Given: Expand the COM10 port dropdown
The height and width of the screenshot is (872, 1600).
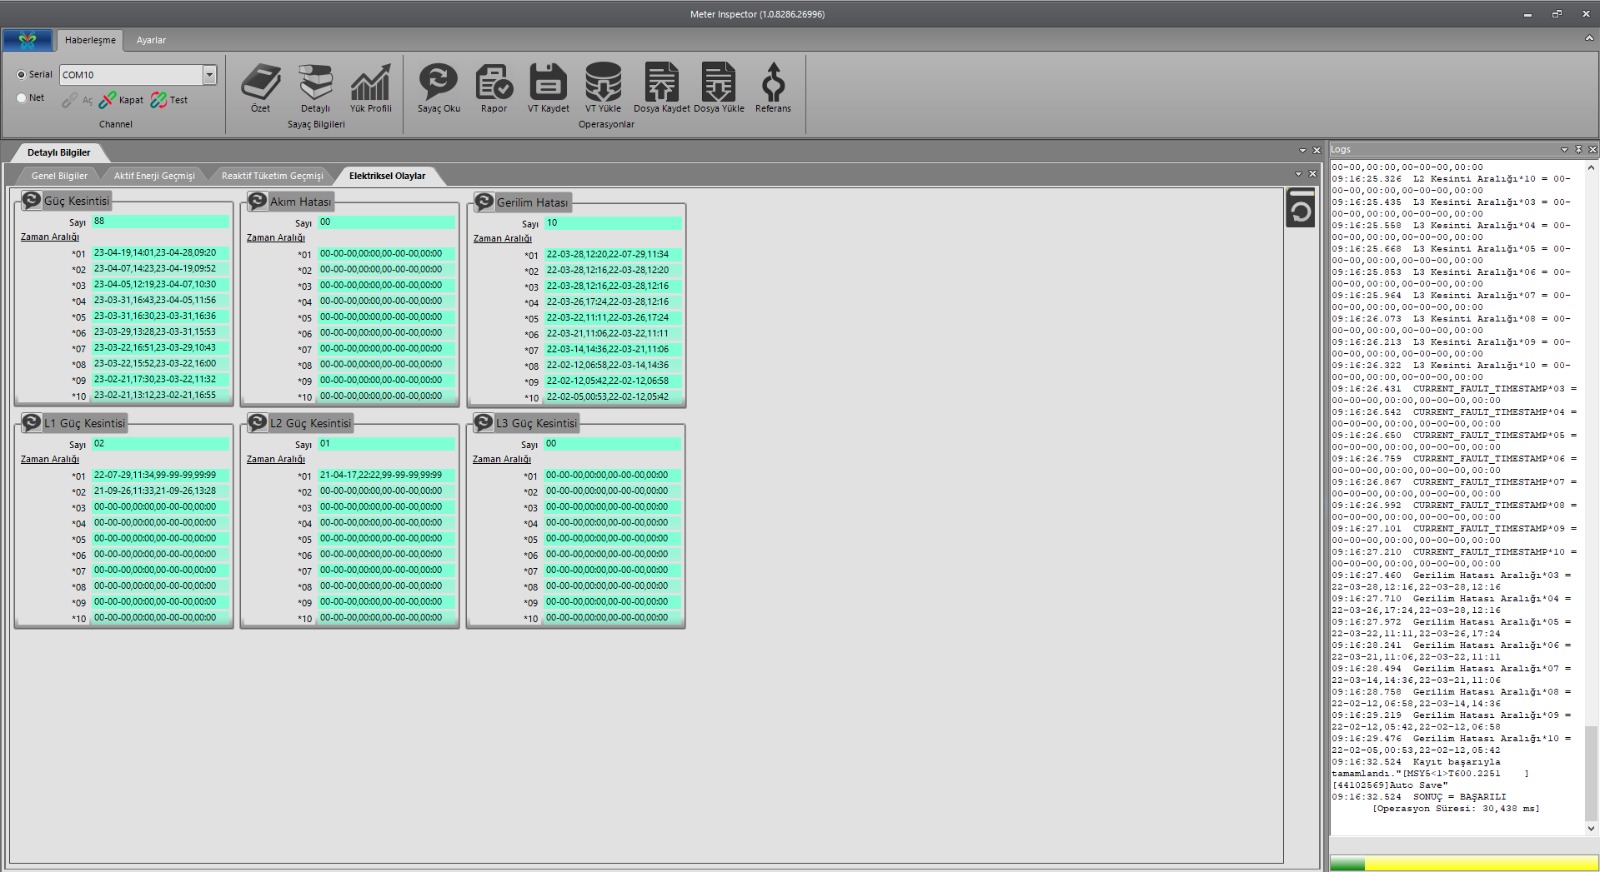Looking at the screenshot, I should (x=209, y=75).
